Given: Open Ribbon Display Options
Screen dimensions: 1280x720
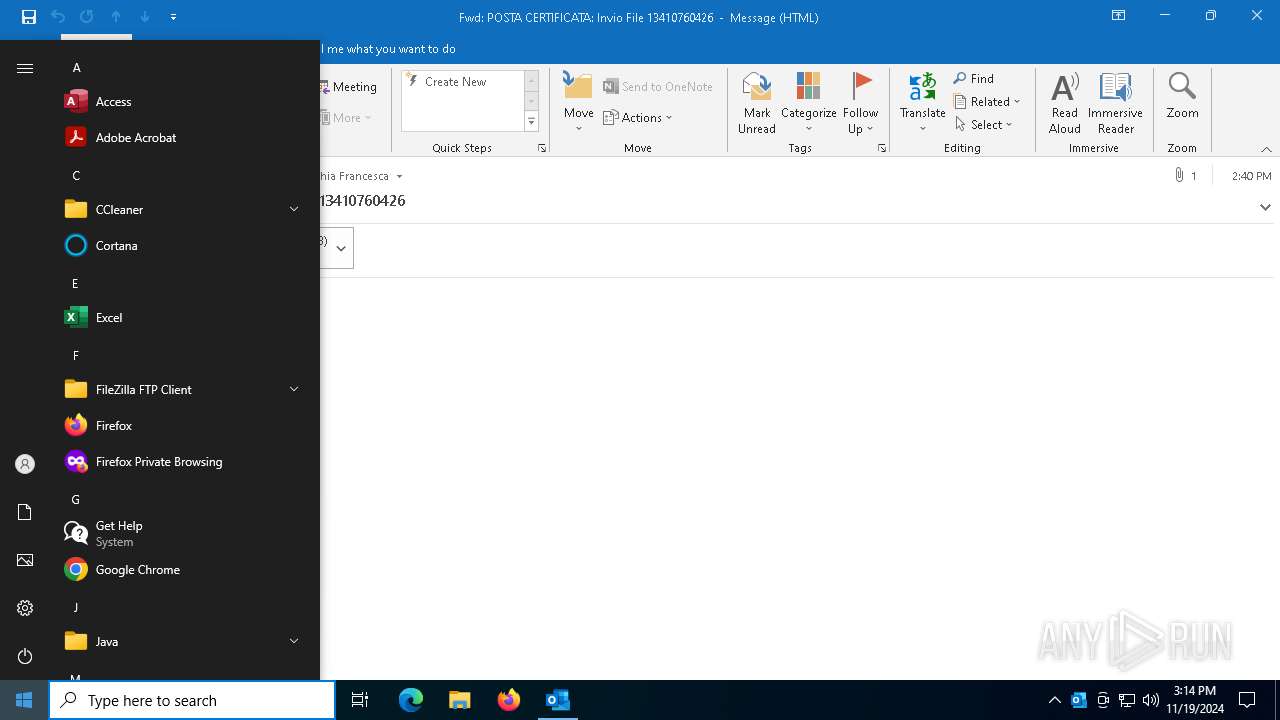Looking at the screenshot, I should tap(1118, 16).
